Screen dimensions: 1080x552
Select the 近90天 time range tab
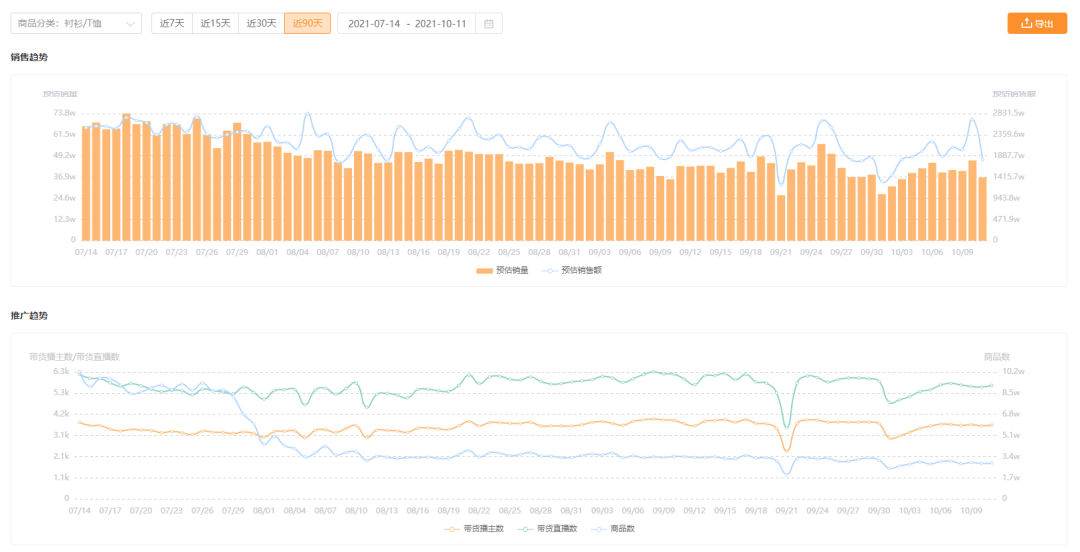click(x=307, y=23)
